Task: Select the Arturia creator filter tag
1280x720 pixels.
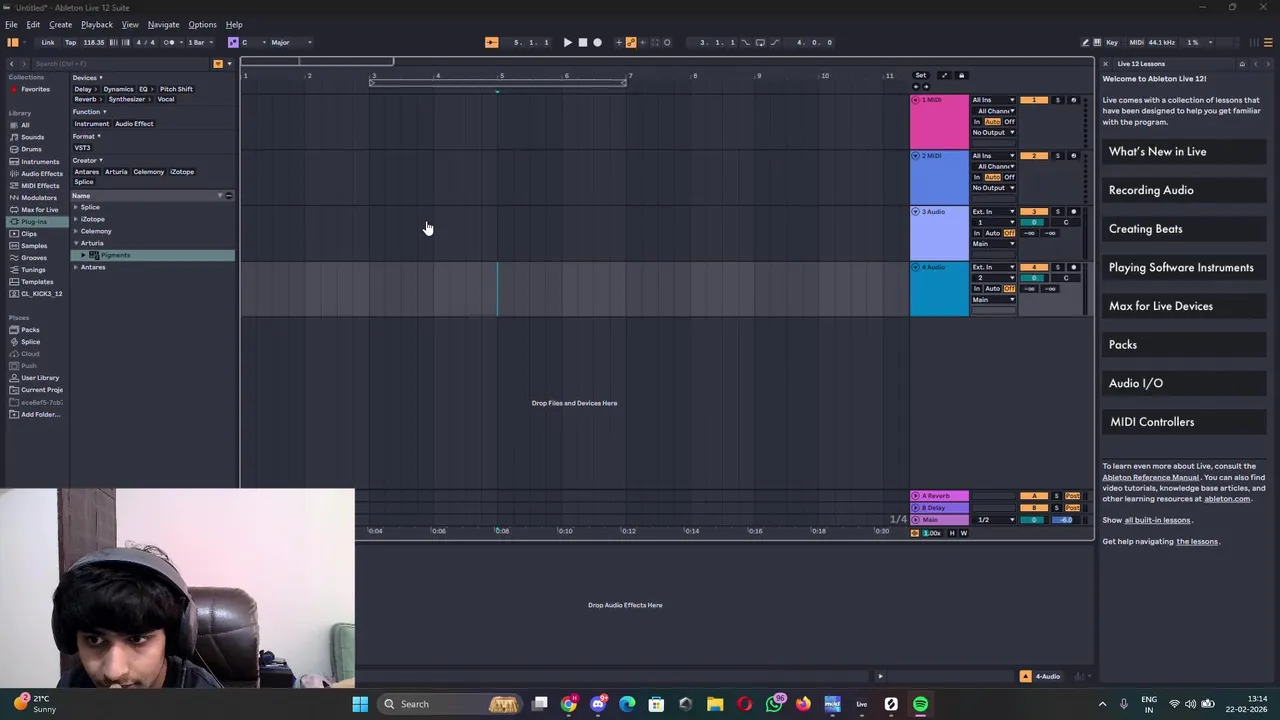Action: click(x=116, y=172)
